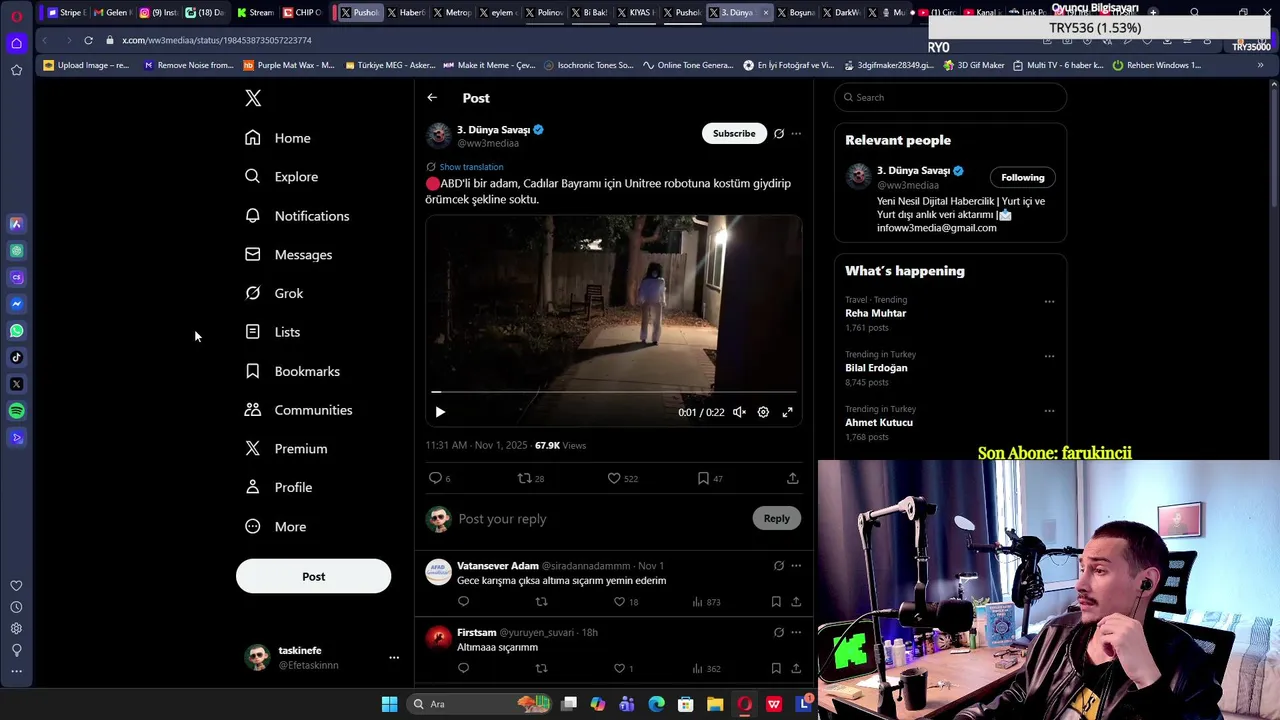Open File Explorer from taskbar

point(715,704)
